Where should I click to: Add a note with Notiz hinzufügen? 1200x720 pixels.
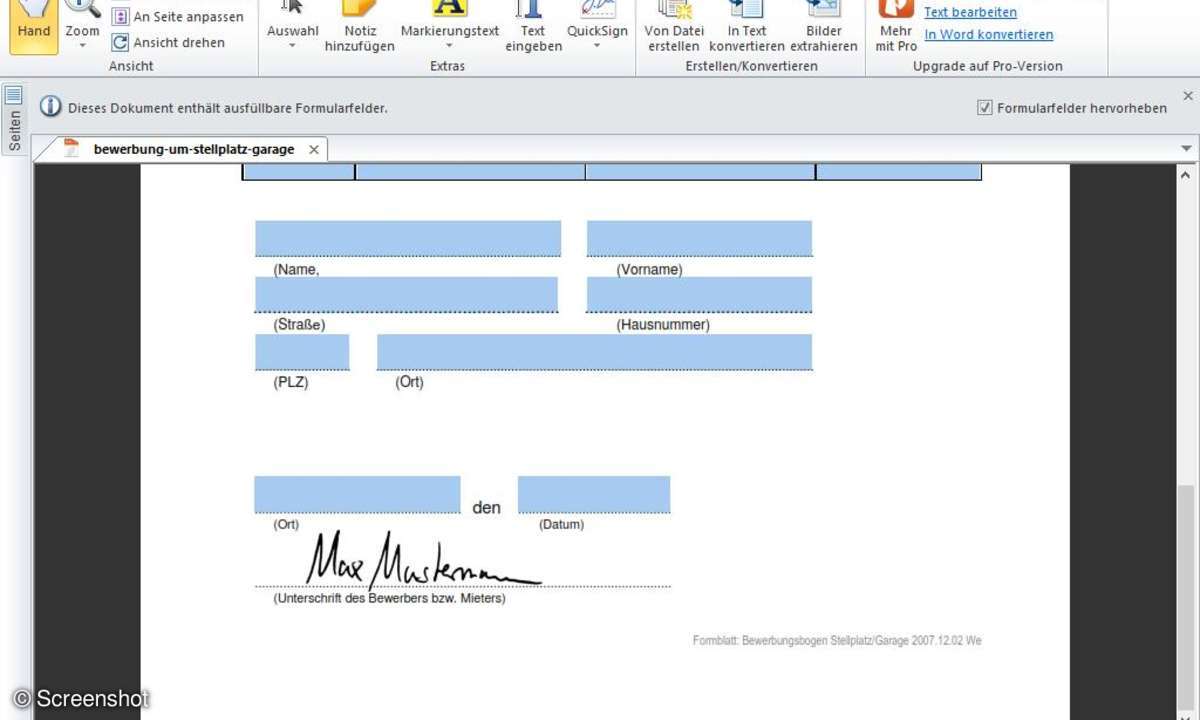click(x=359, y=27)
